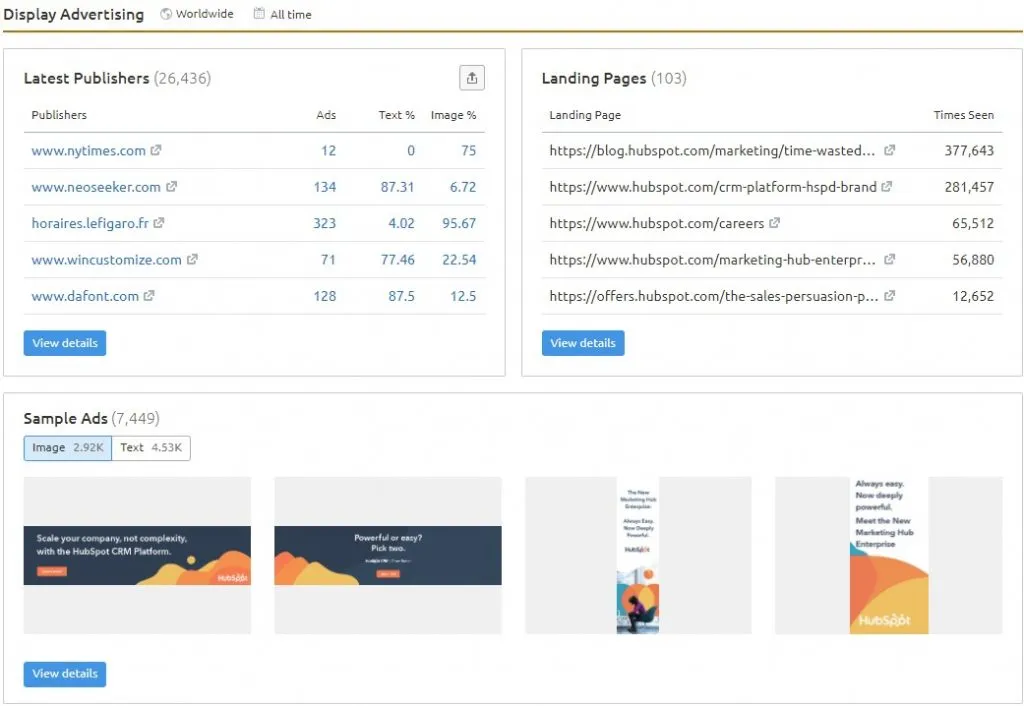Click View details under Latest Publishers
Viewport: 1024px width, 706px height.
pos(65,343)
